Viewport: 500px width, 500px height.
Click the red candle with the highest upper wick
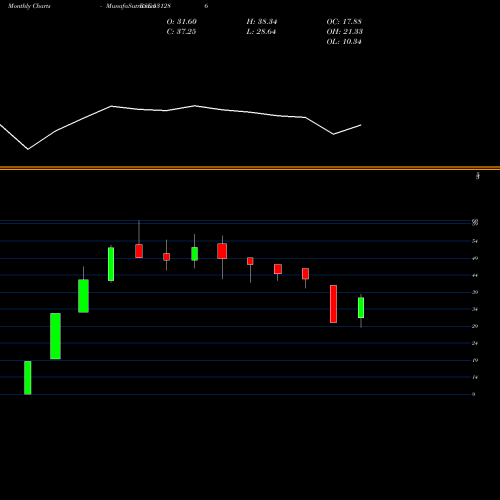(x=139, y=251)
